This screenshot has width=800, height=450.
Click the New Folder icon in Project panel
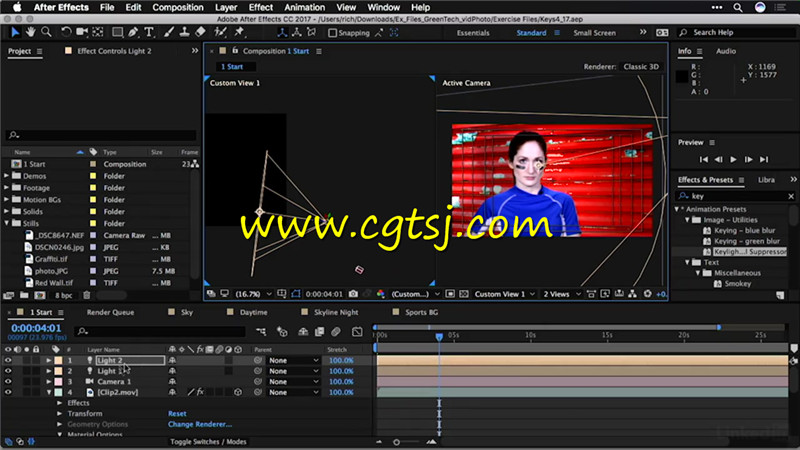coord(24,295)
